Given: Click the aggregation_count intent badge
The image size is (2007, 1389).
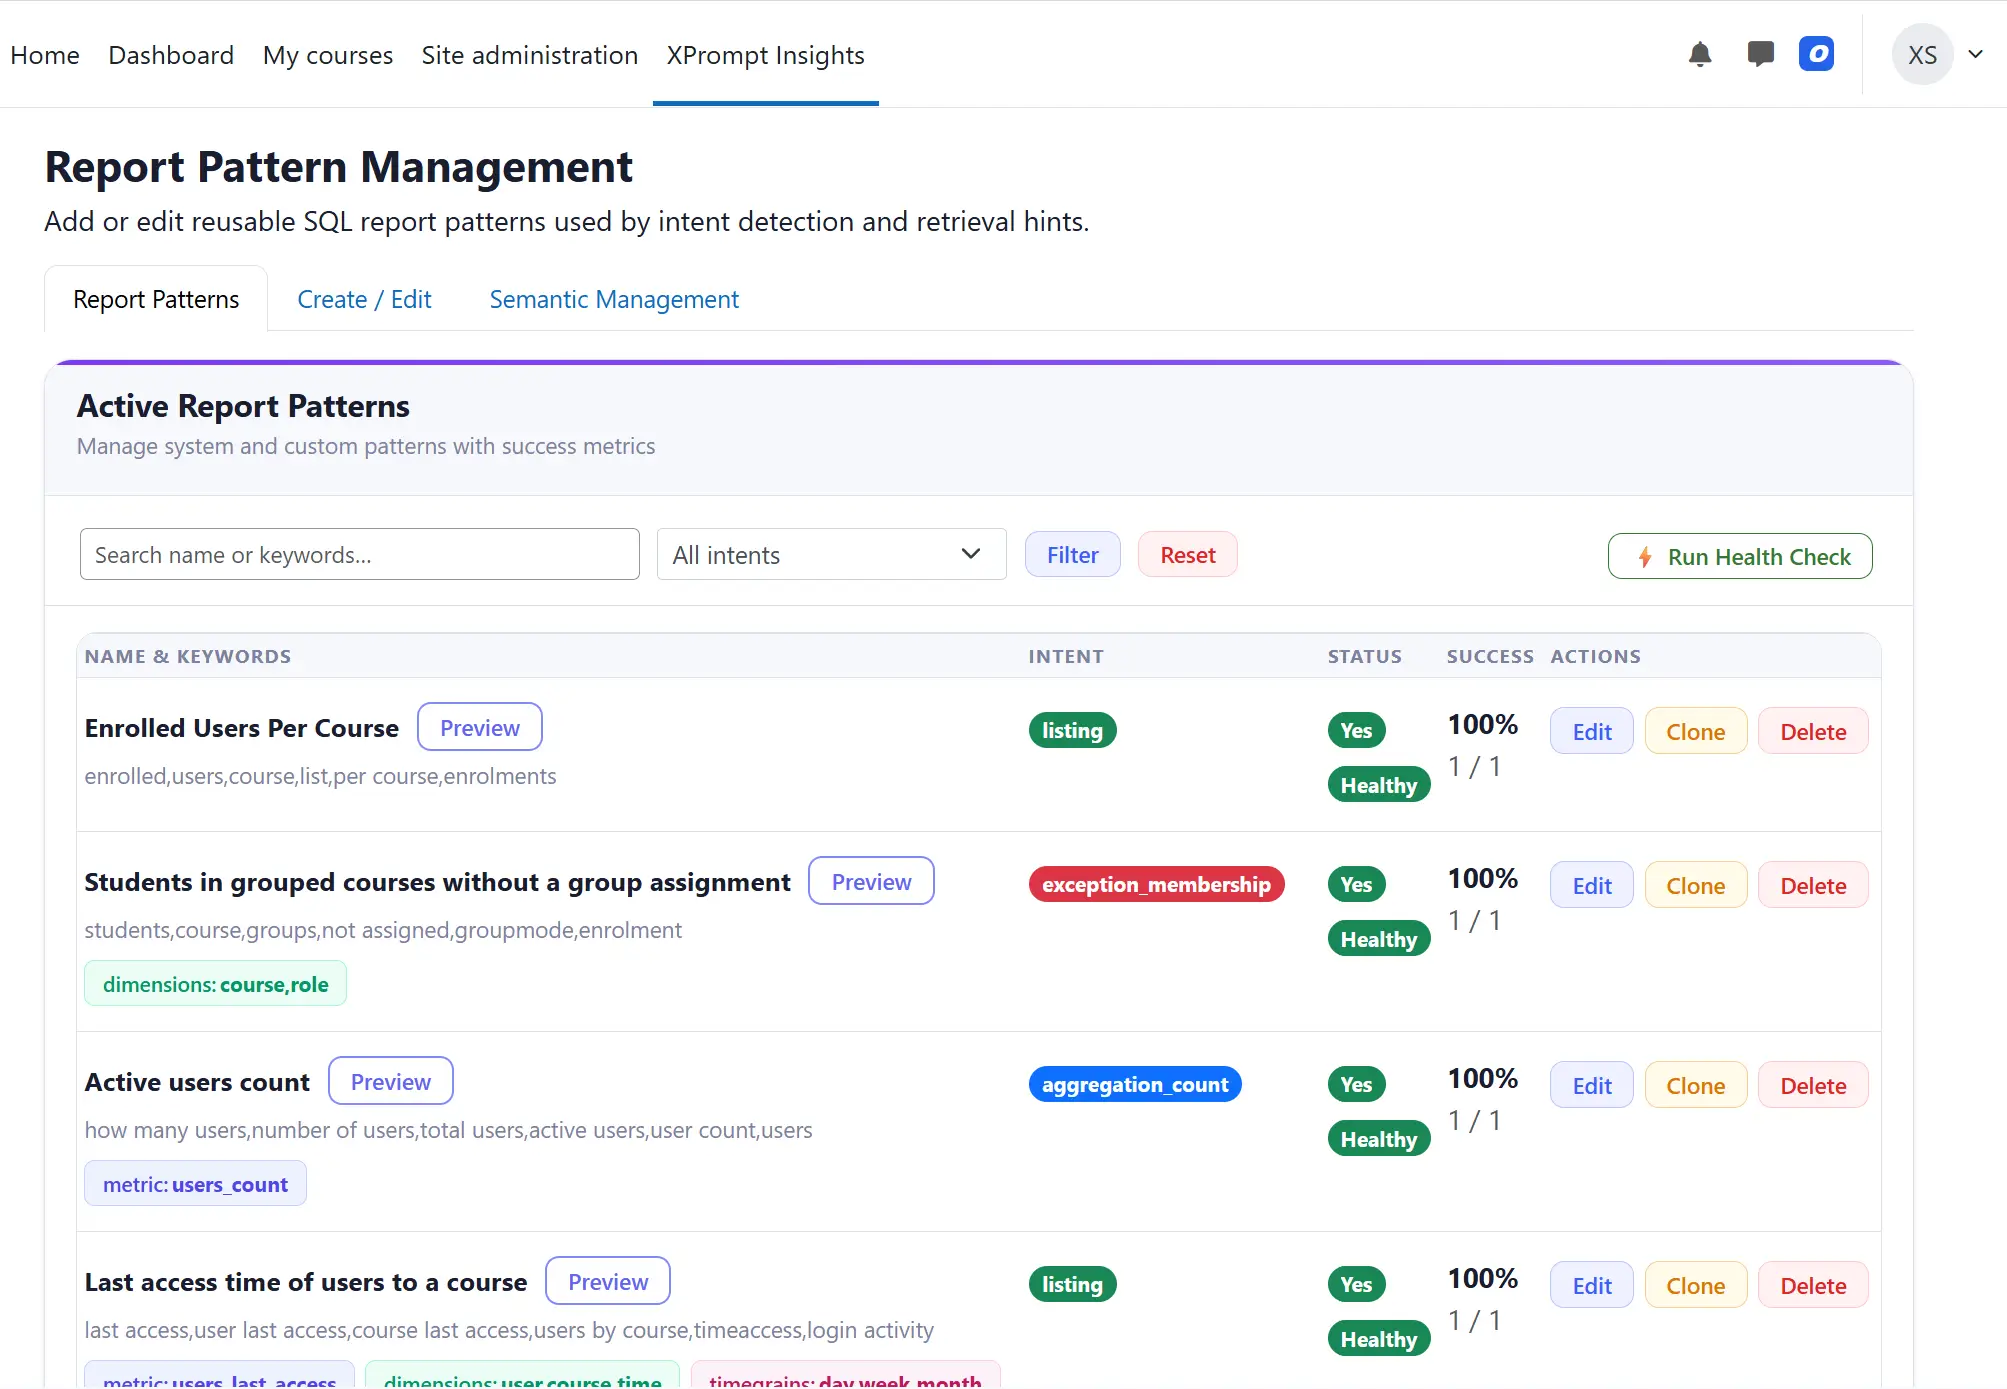Looking at the screenshot, I should point(1135,1084).
